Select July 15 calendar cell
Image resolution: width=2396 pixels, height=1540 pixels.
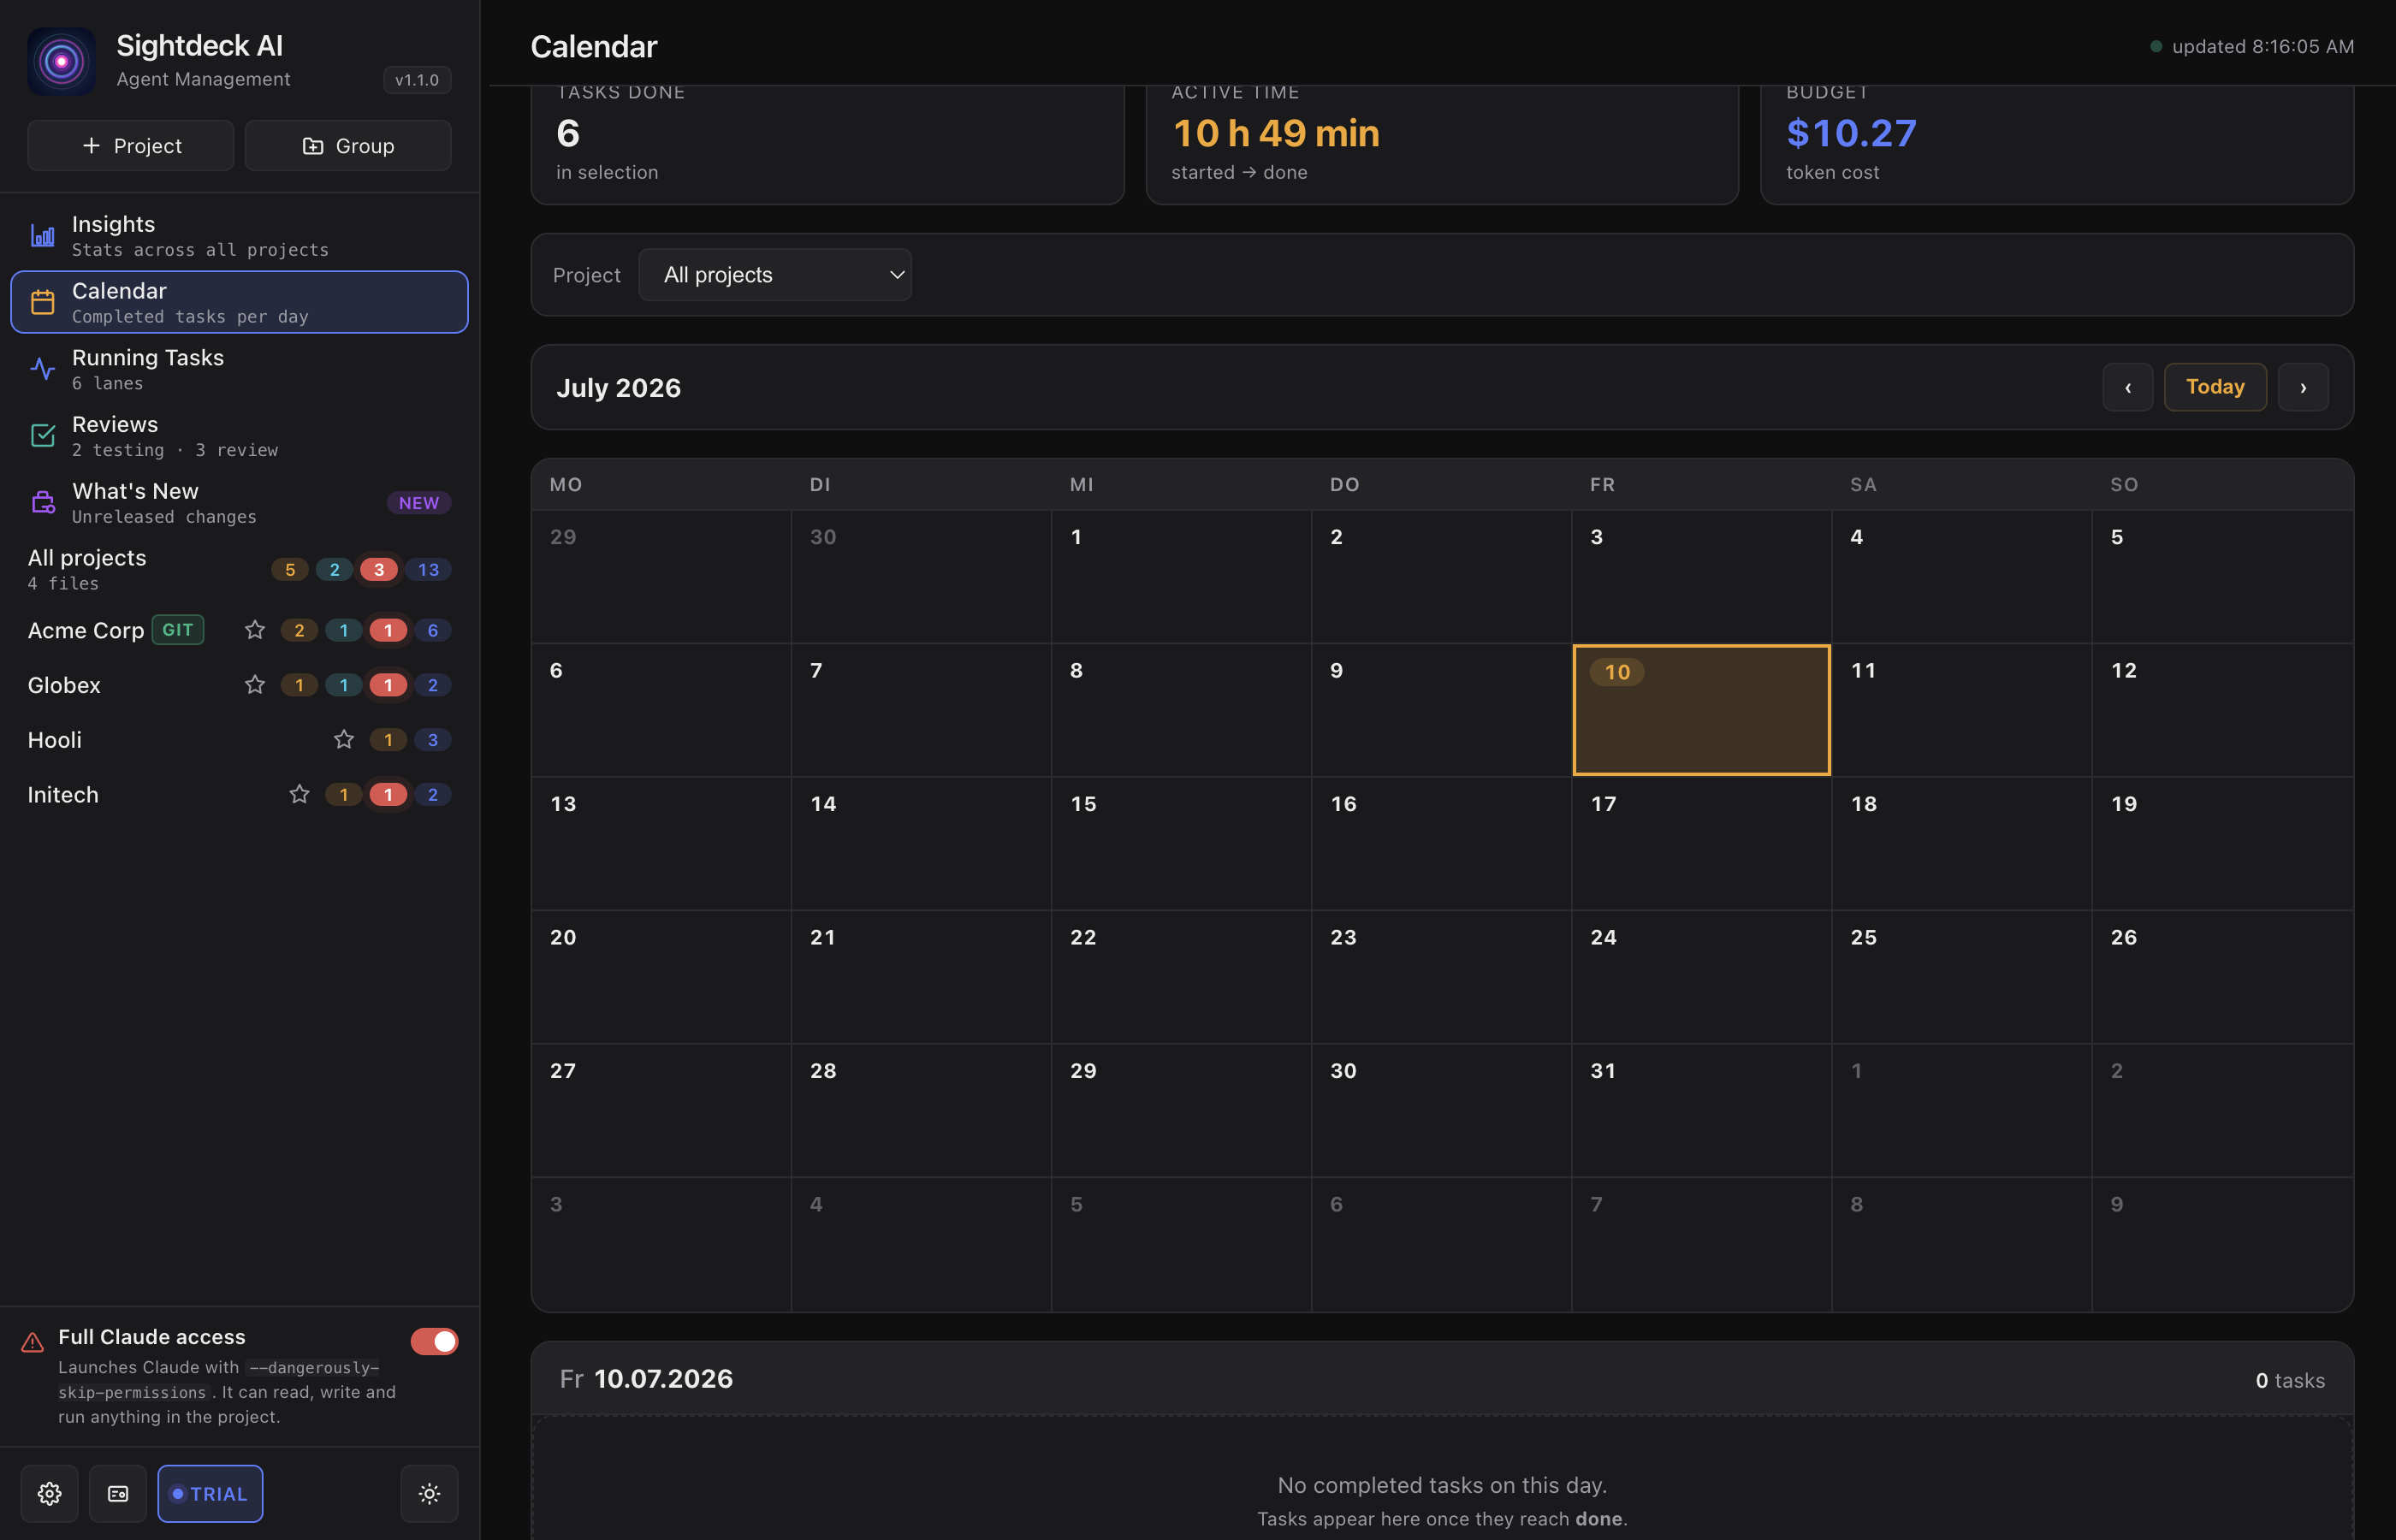[1181, 843]
